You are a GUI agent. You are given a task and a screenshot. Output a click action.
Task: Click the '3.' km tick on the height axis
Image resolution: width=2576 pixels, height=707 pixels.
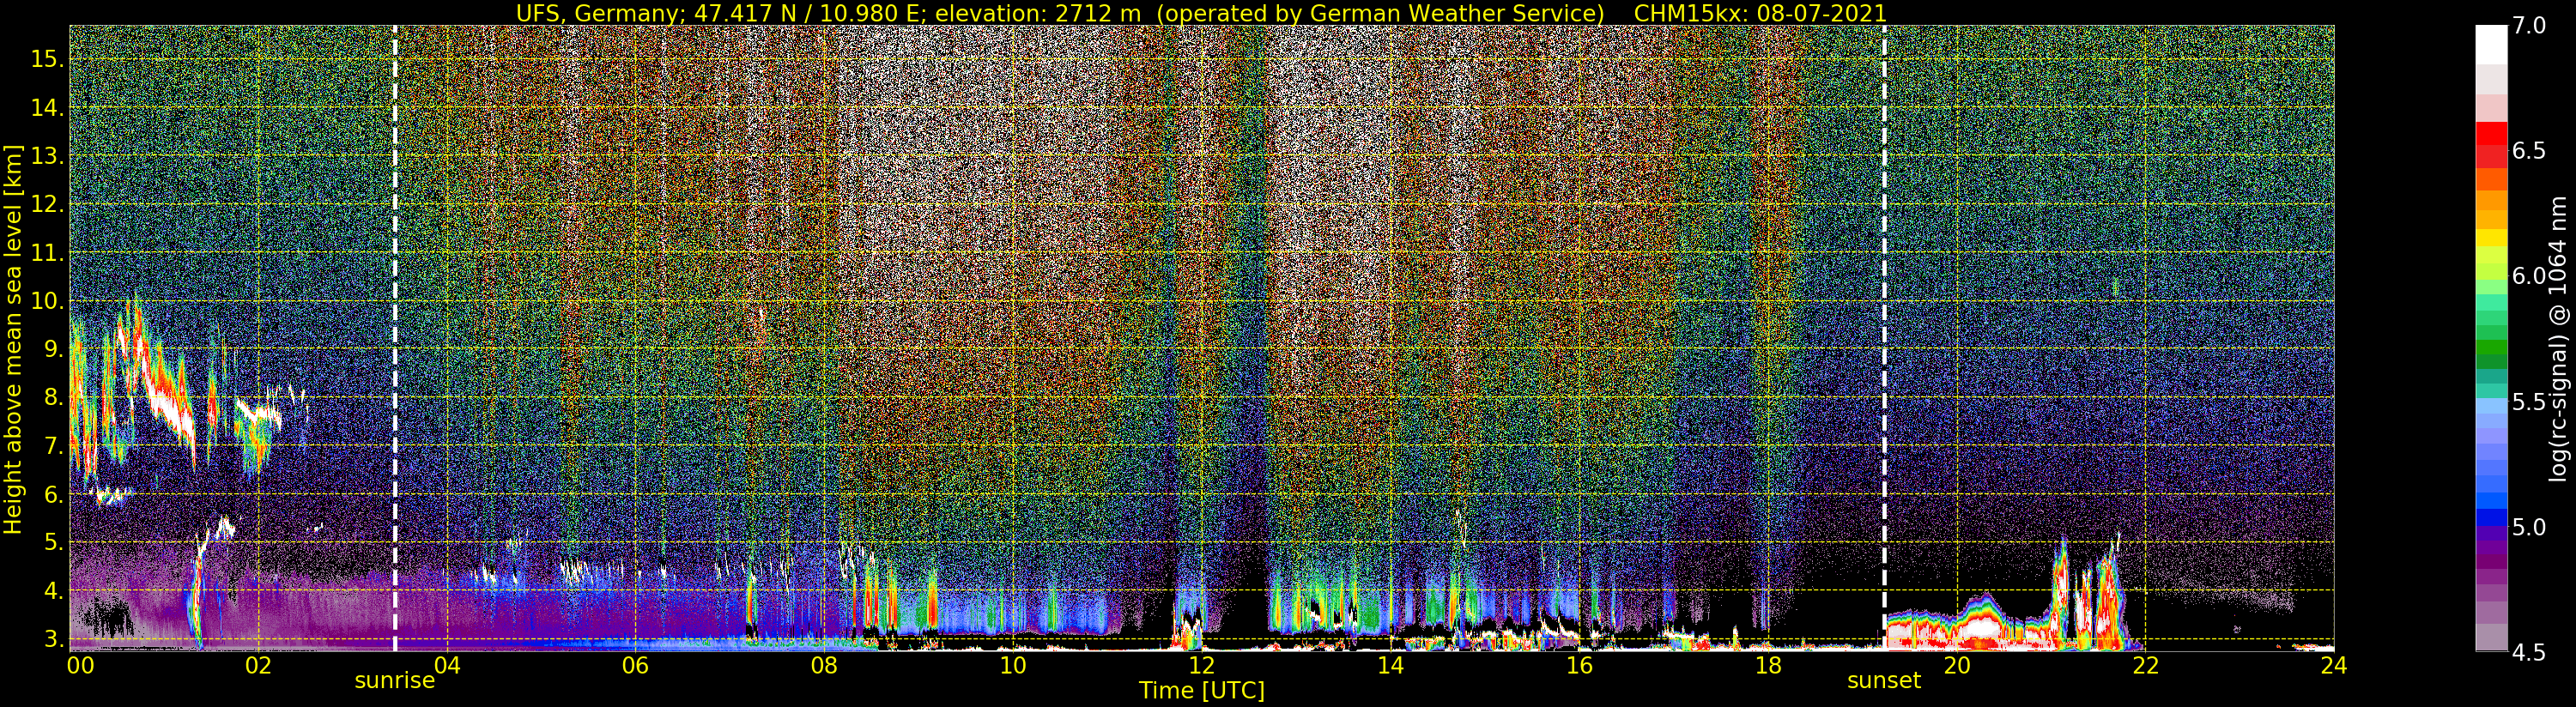53,639
